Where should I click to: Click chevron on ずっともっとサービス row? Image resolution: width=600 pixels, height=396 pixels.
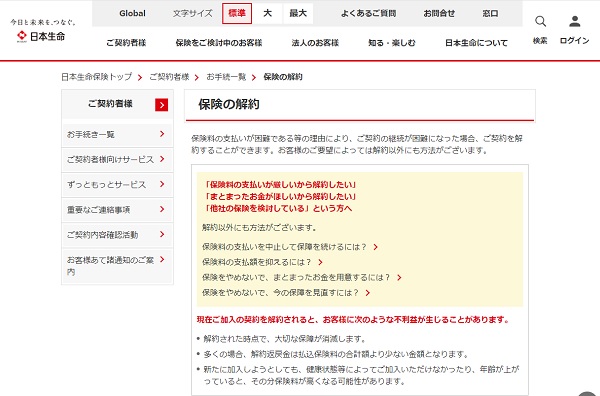[x=162, y=184]
